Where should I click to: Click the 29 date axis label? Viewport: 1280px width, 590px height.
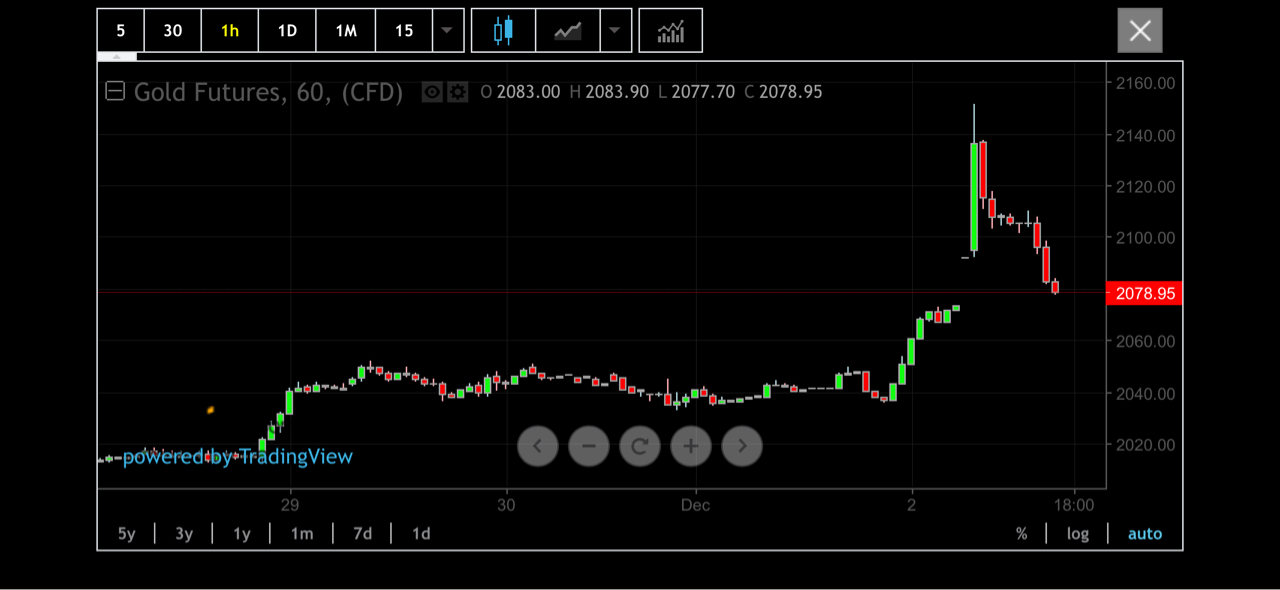pyautogui.click(x=290, y=505)
